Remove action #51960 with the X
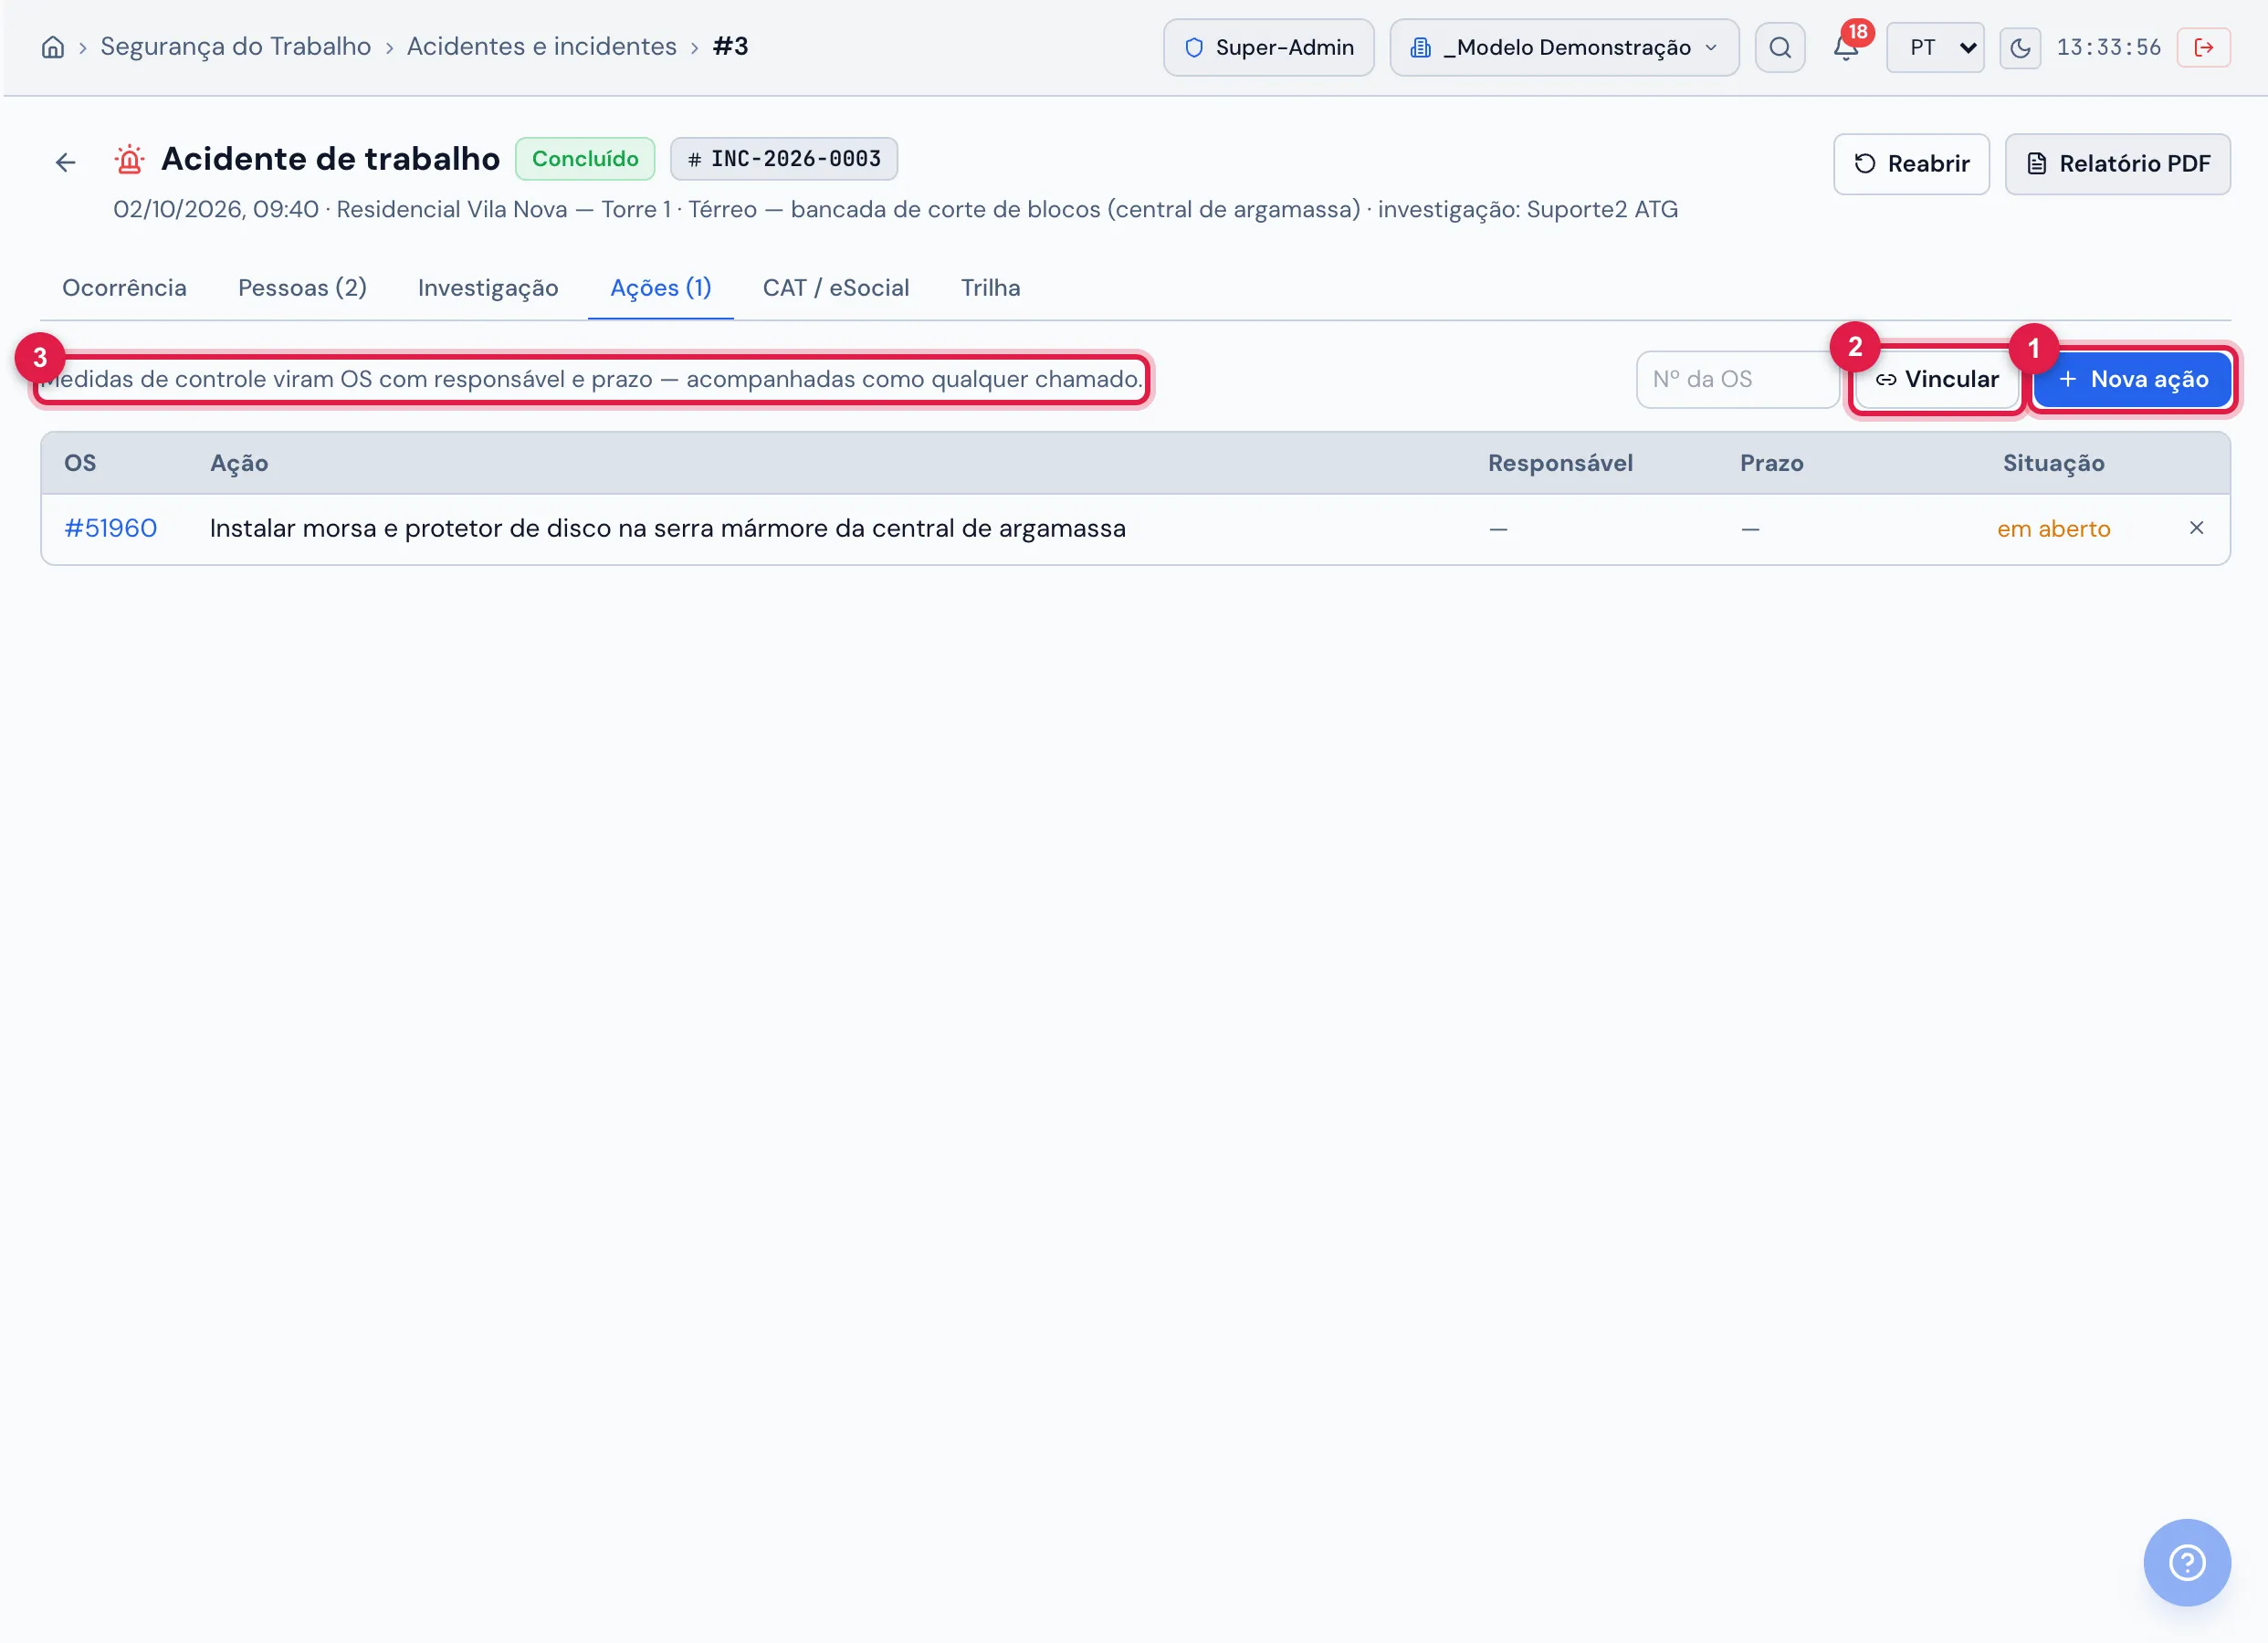The height and width of the screenshot is (1643, 2268). click(2196, 529)
